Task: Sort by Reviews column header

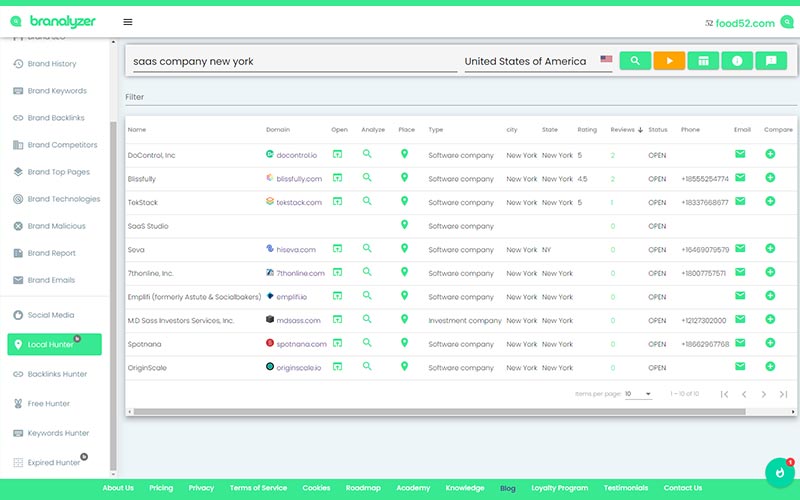Action: click(626, 130)
